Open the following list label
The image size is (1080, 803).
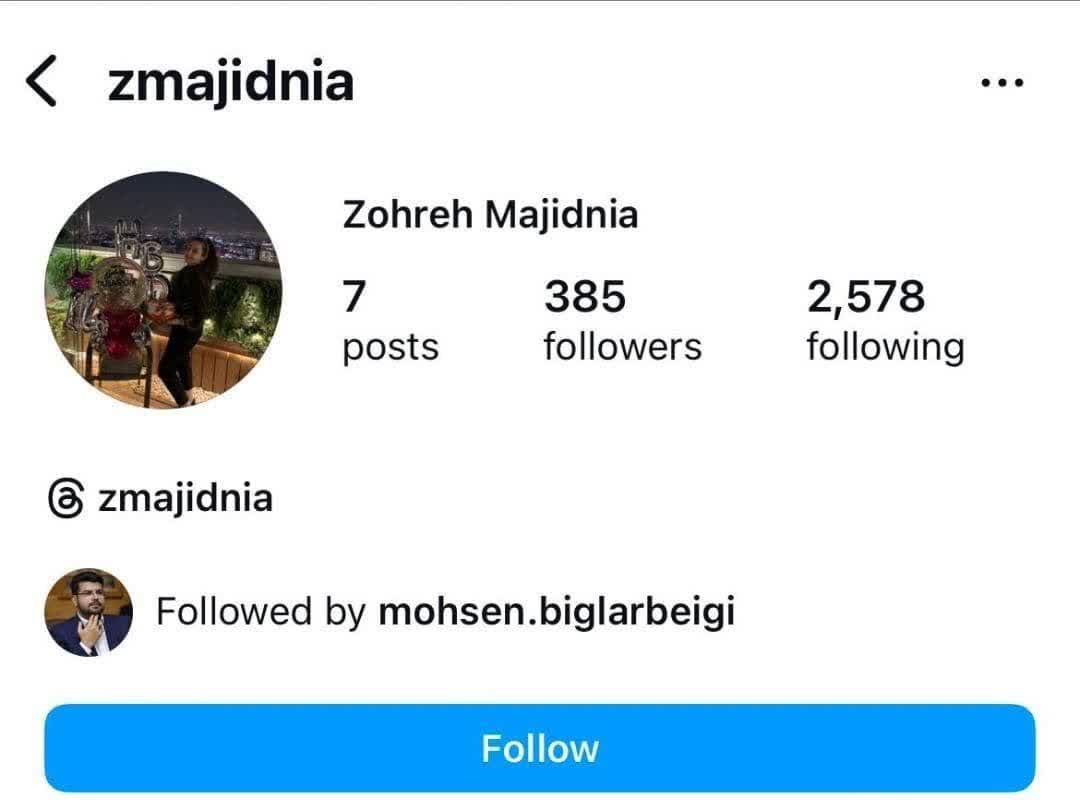pyautogui.click(x=885, y=348)
